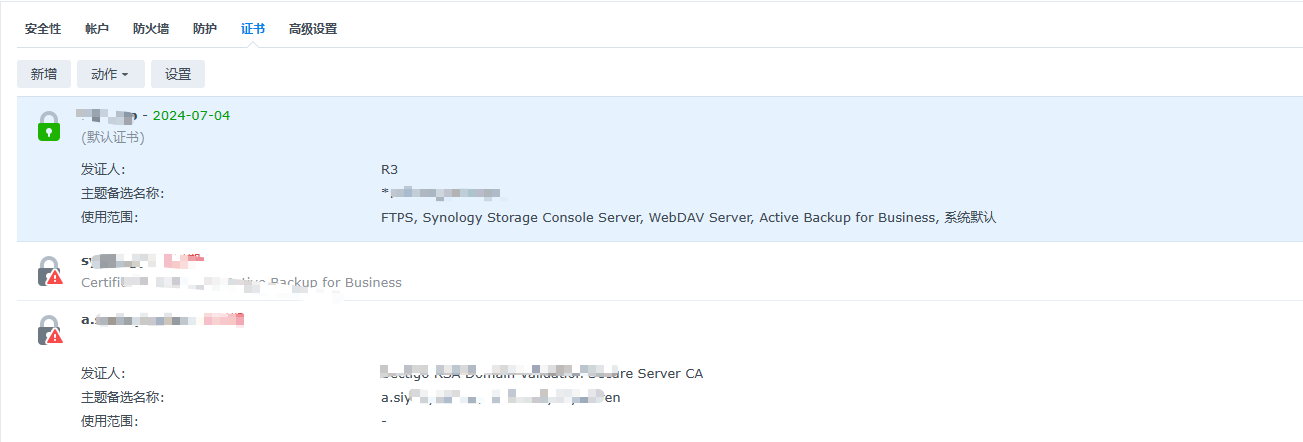Click the 设置 button
The height and width of the screenshot is (442, 1303).
click(x=178, y=74)
